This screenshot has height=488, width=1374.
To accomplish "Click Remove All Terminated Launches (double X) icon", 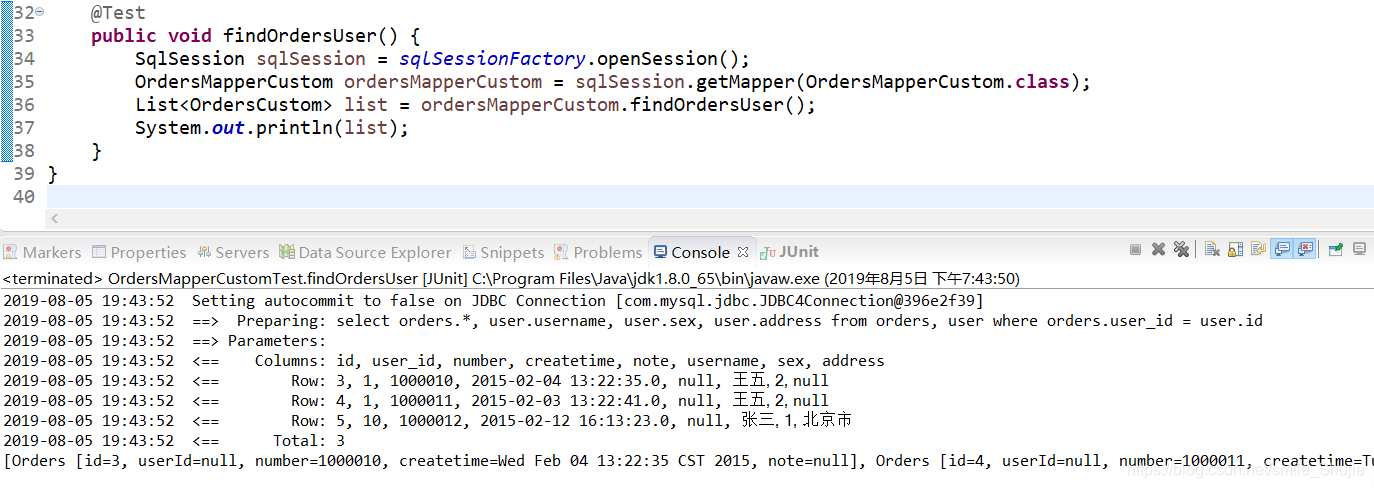I will (x=1181, y=249).
